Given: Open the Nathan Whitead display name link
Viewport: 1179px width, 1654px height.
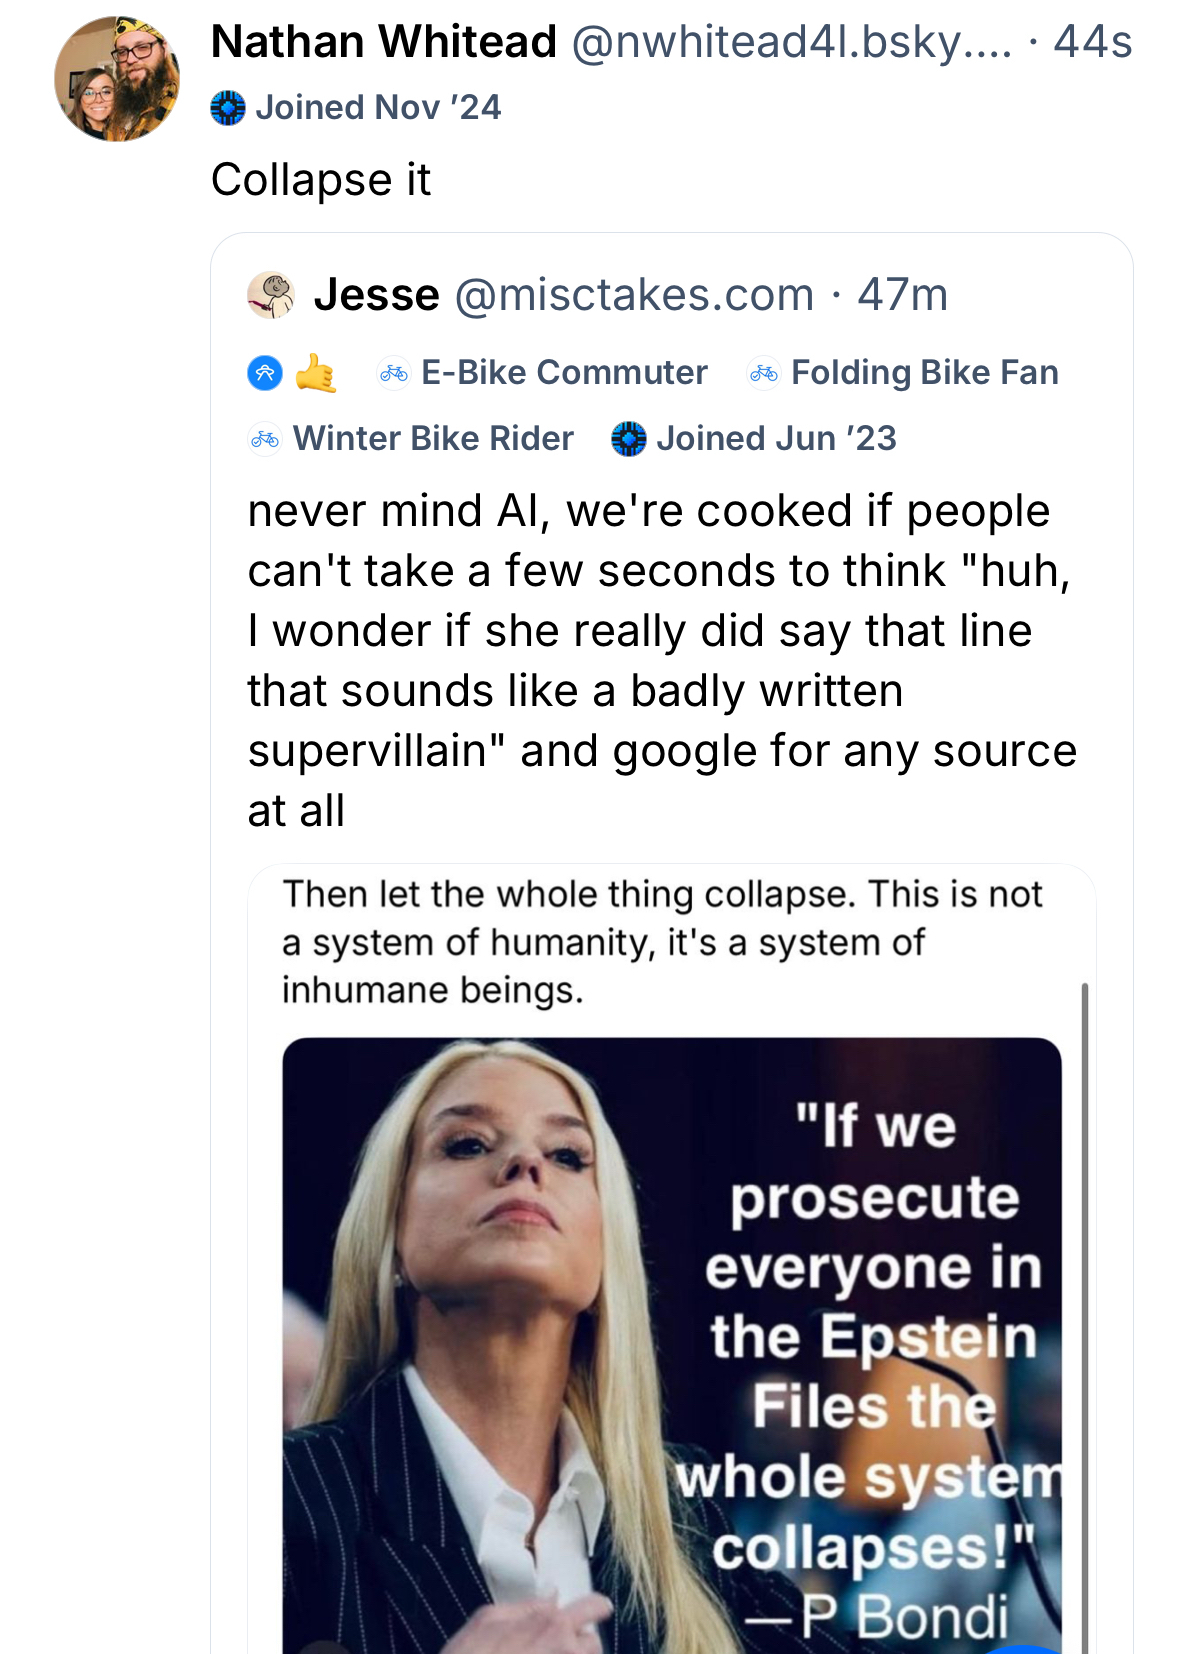Looking at the screenshot, I should (x=384, y=43).
